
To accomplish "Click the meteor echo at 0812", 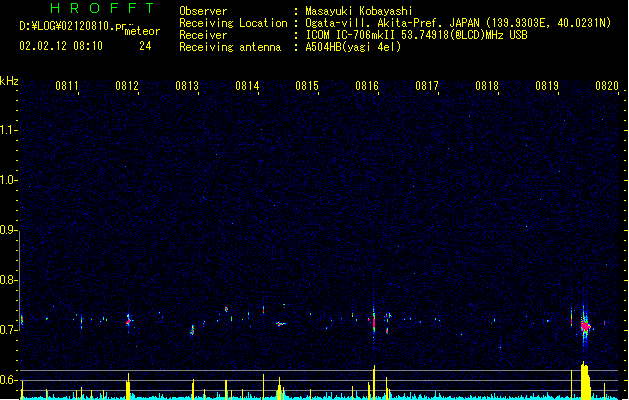I will [128, 321].
